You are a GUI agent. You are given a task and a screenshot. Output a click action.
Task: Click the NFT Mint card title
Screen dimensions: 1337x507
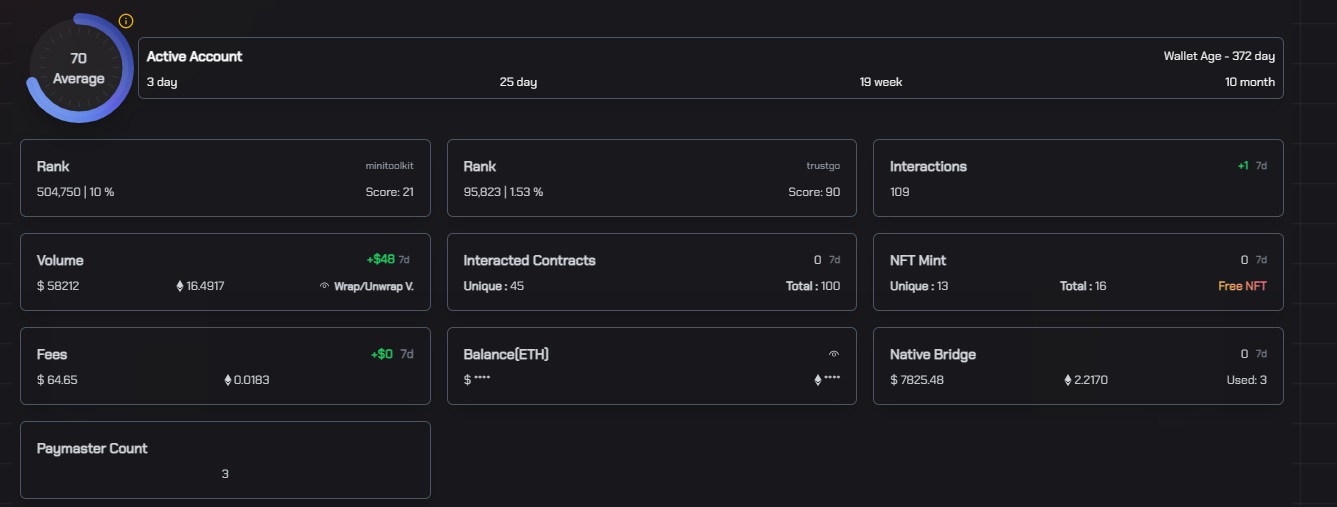click(x=918, y=260)
